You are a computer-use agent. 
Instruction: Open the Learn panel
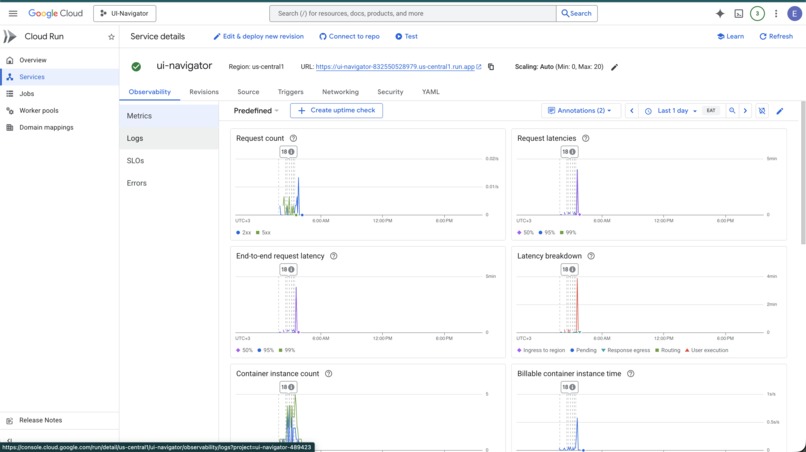(x=730, y=37)
